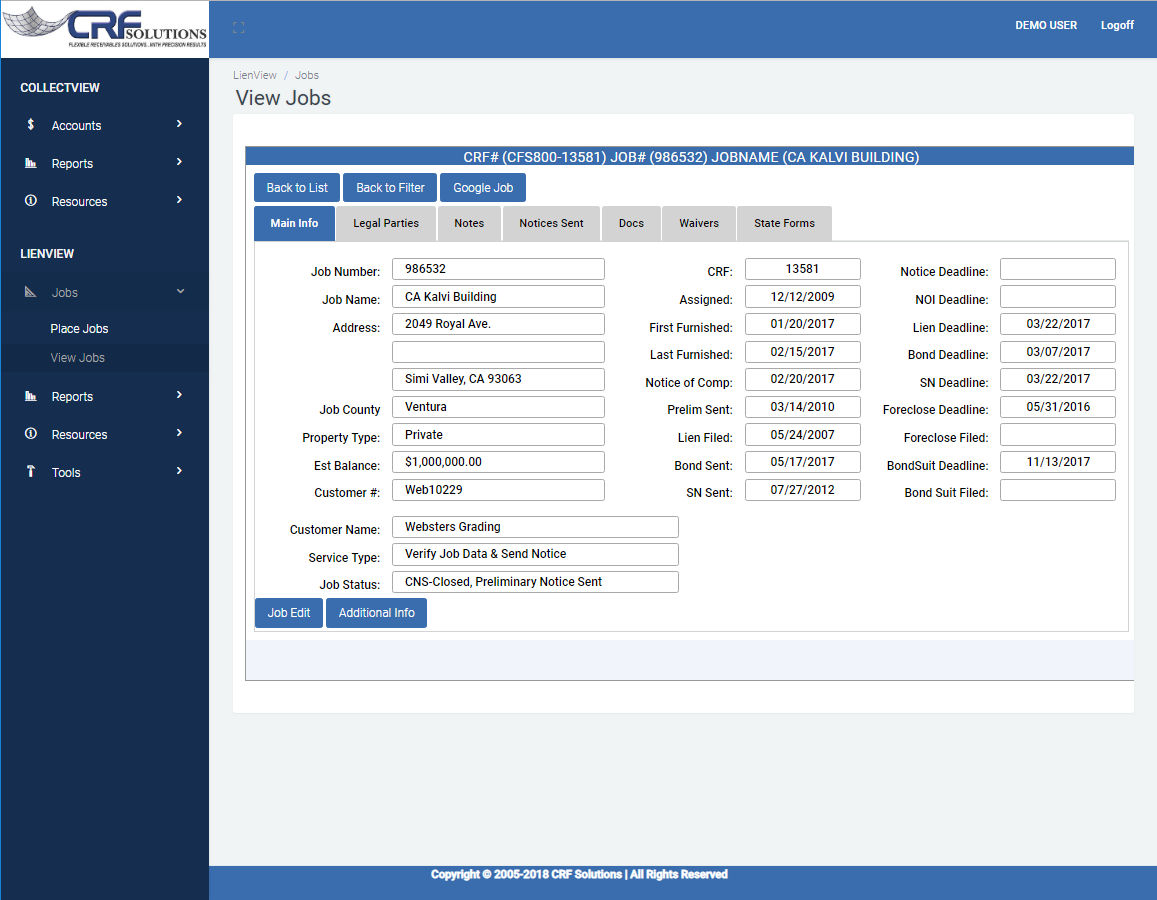Click the Assigned date field
1157x900 pixels.
click(x=803, y=297)
